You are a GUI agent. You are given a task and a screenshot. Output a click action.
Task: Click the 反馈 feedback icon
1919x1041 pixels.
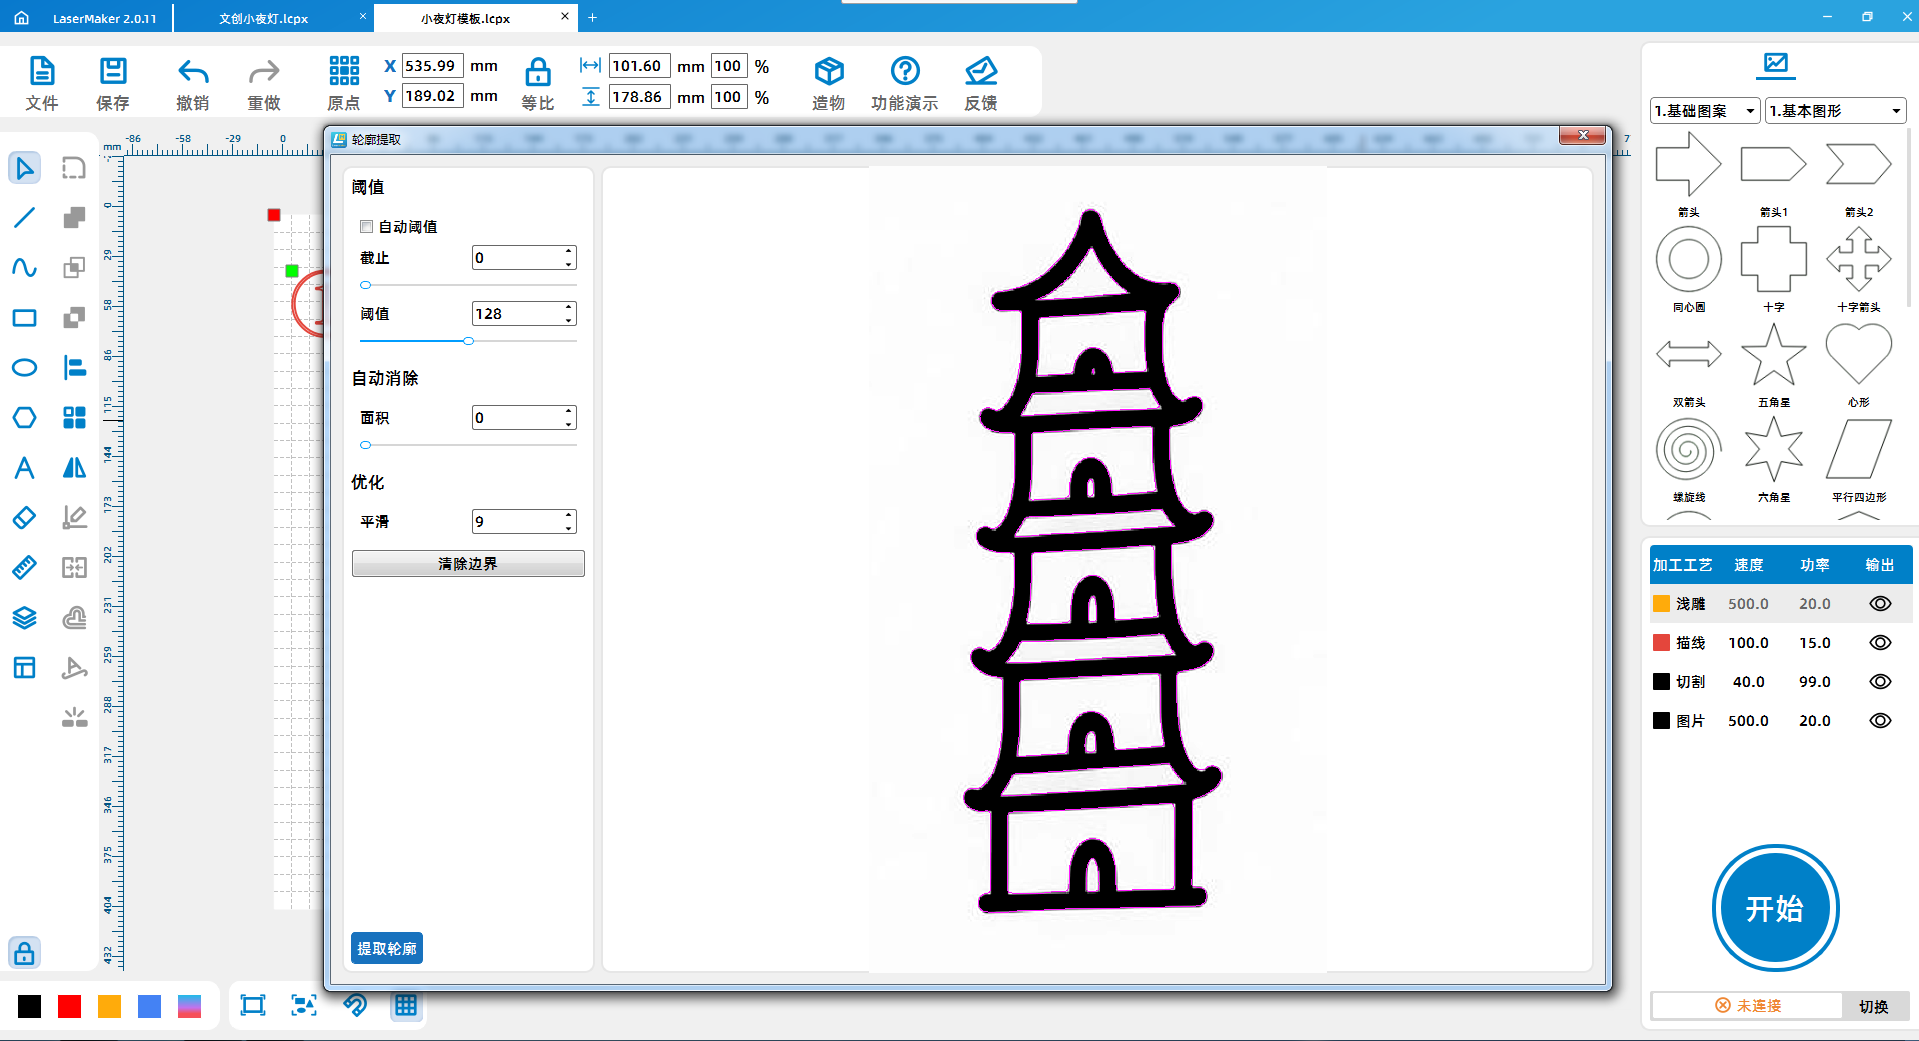coord(980,72)
